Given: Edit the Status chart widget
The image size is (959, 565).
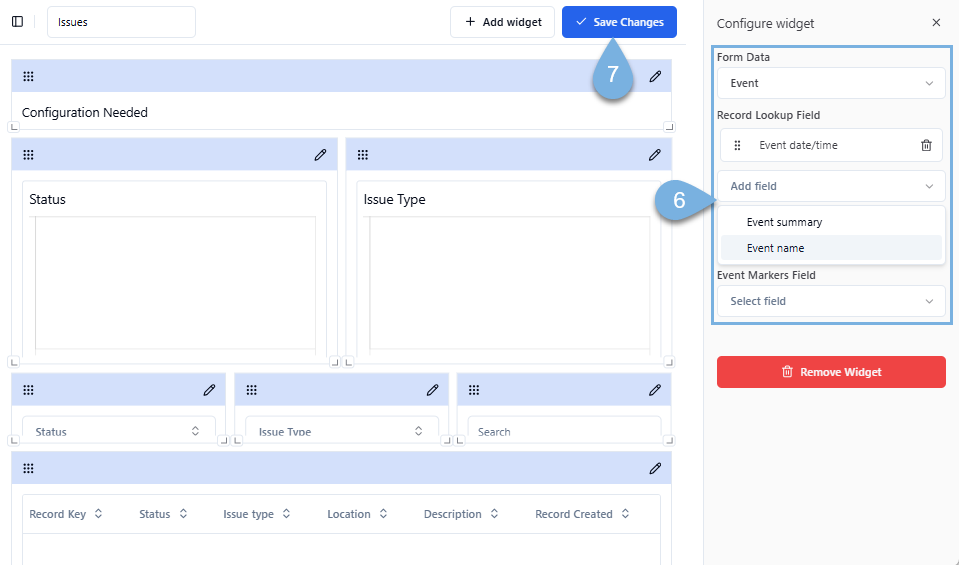Looking at the screenshot, I should tap(320, 155).
